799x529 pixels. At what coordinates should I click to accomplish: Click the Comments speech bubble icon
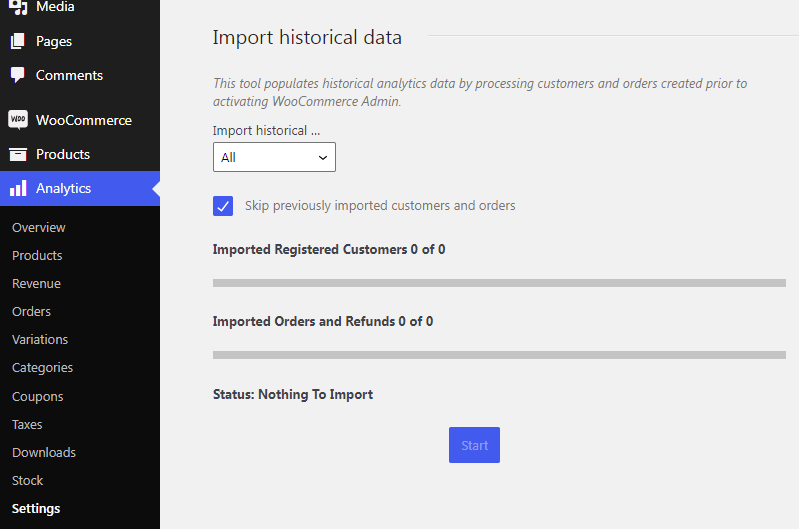point(18,75)
